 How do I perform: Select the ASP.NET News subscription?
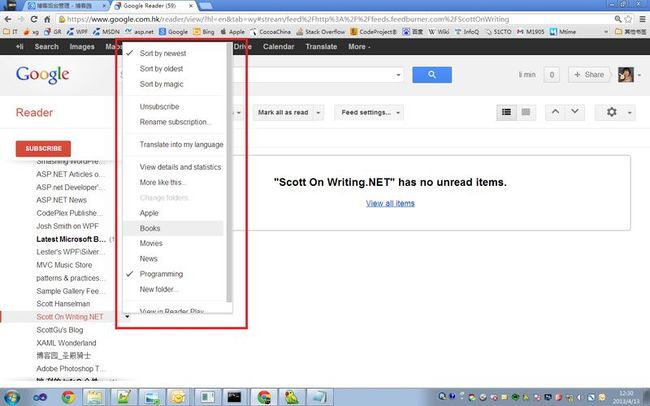[x=61, y=200]
